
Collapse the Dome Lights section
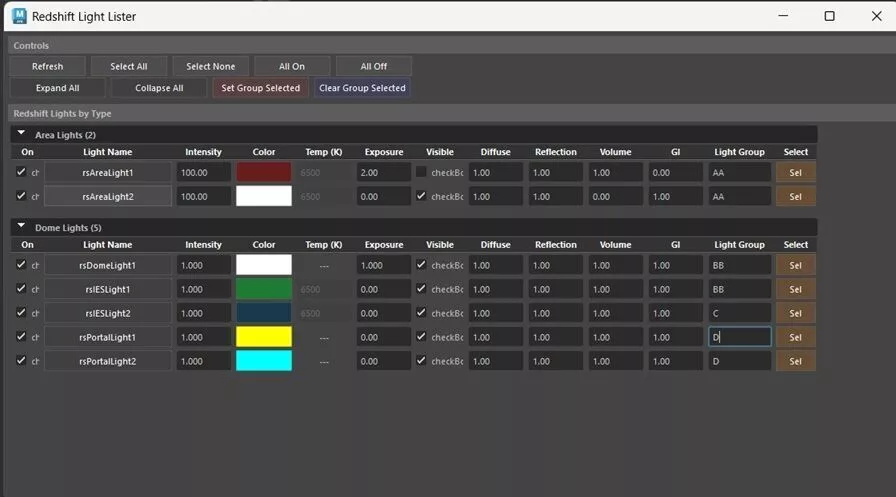tap(21, 226)
